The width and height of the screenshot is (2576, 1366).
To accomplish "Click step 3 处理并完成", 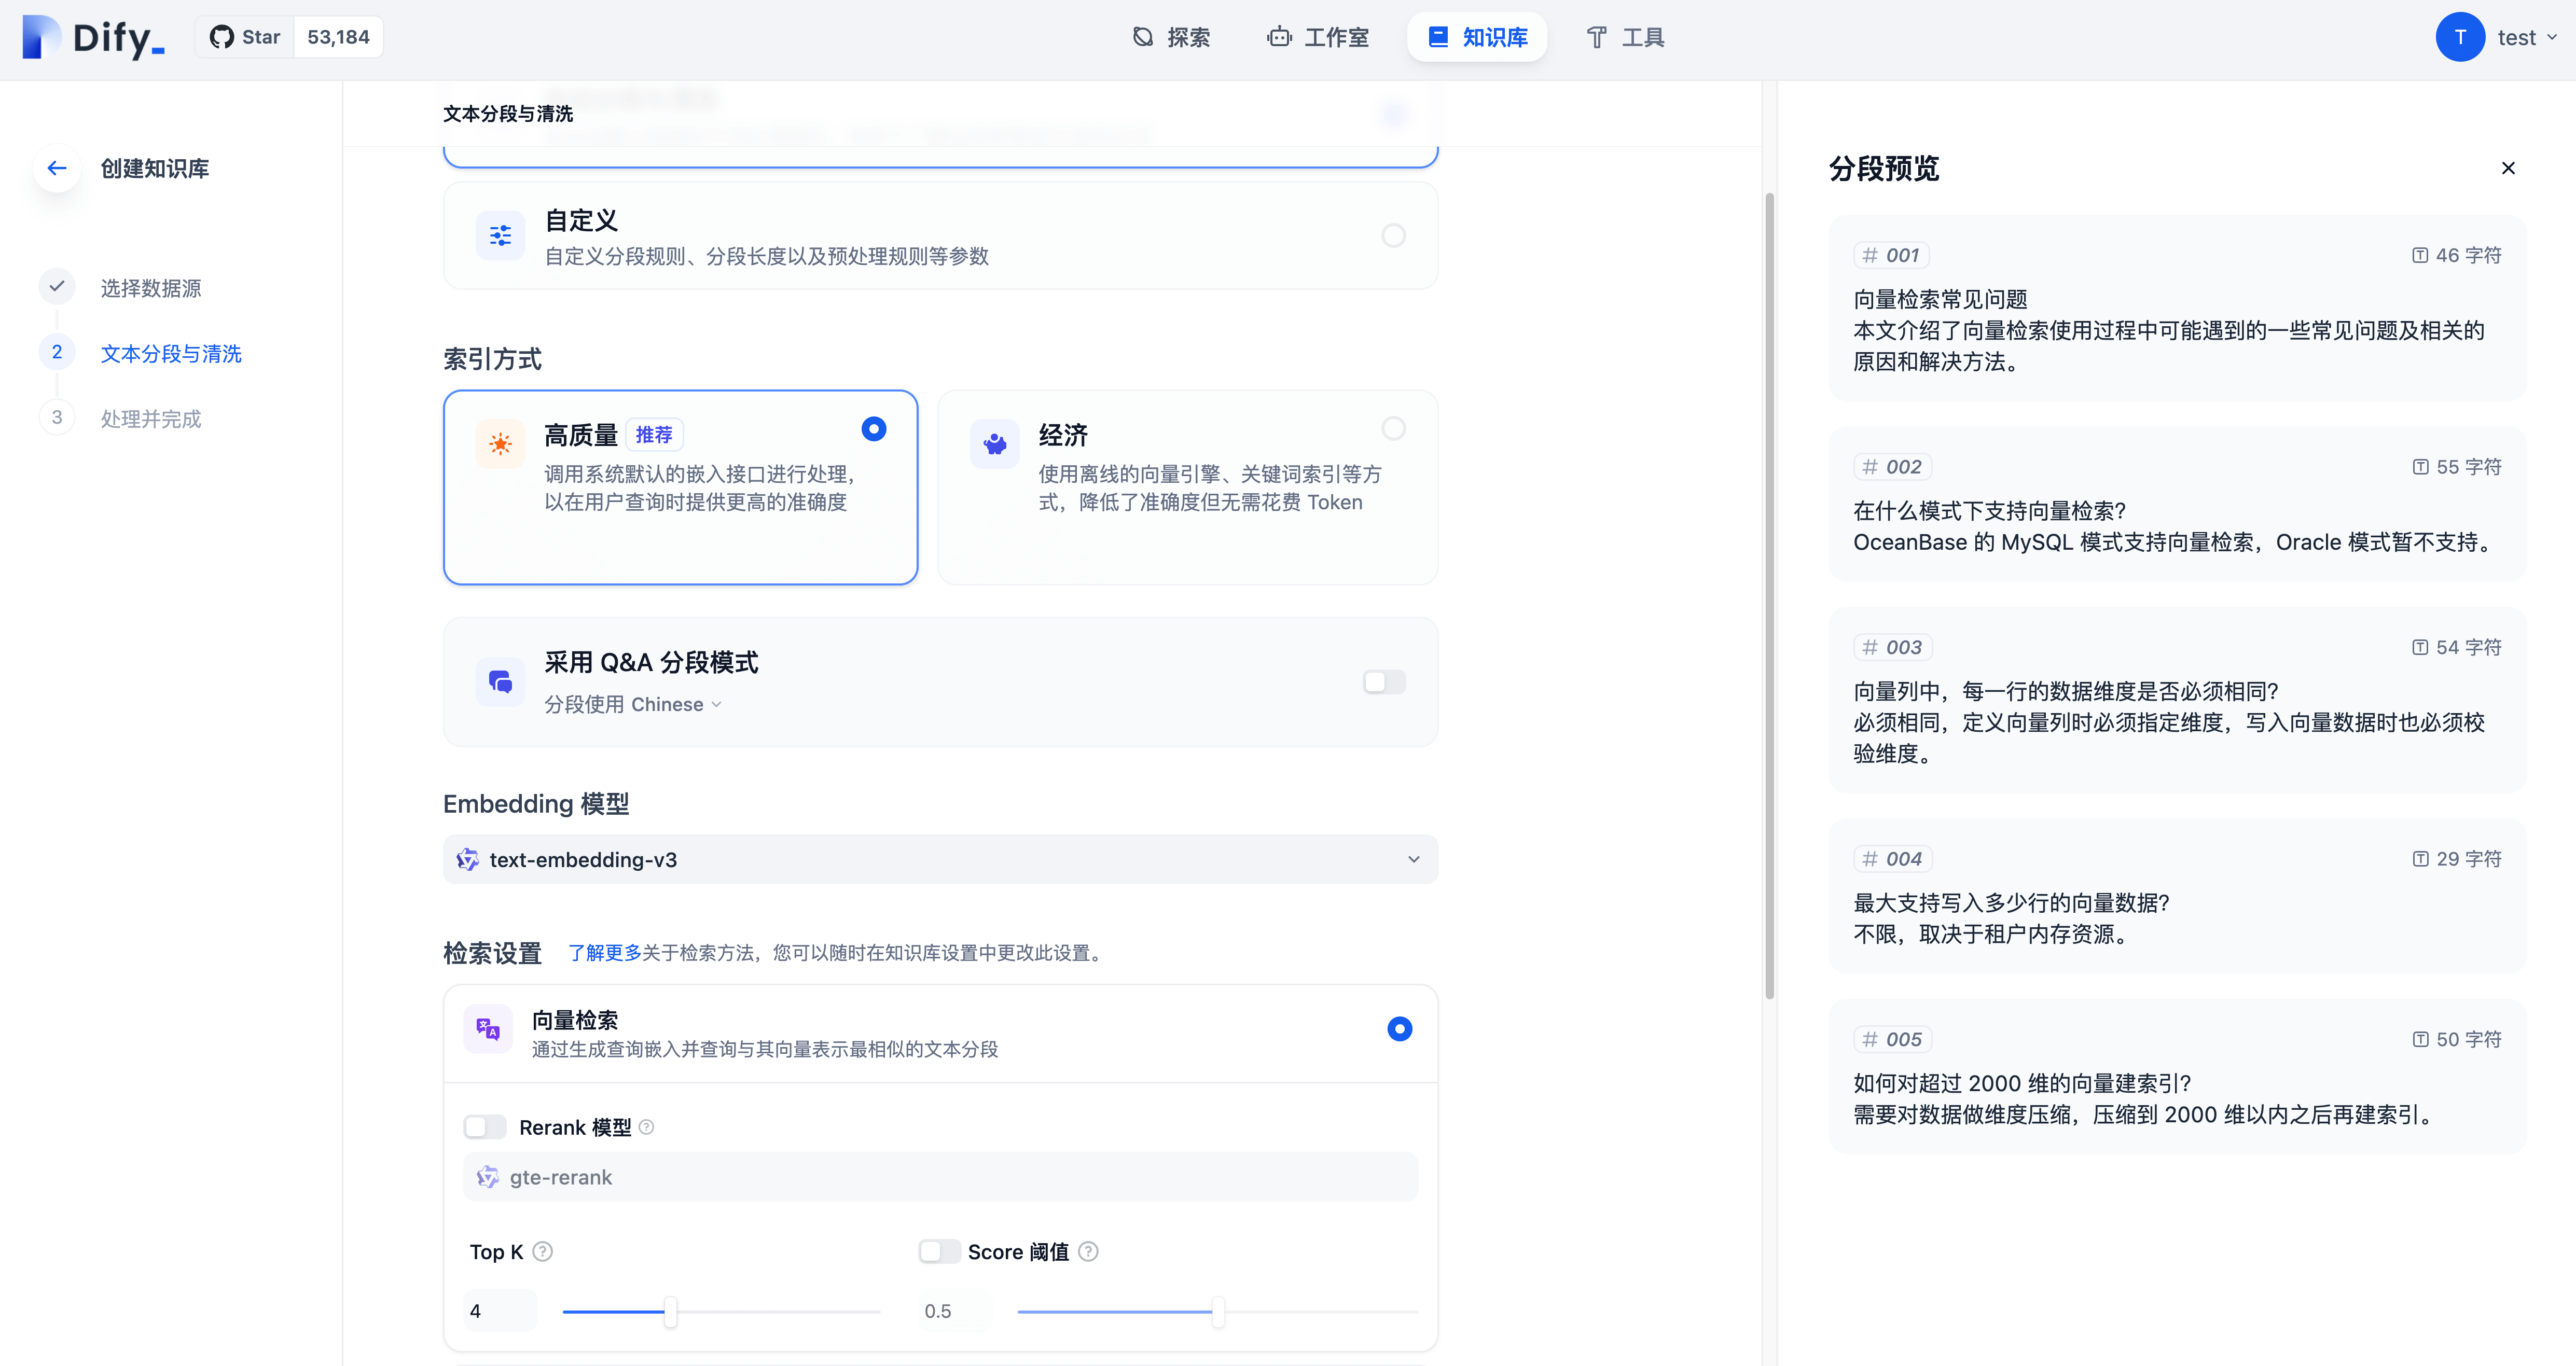I will 151,418.
